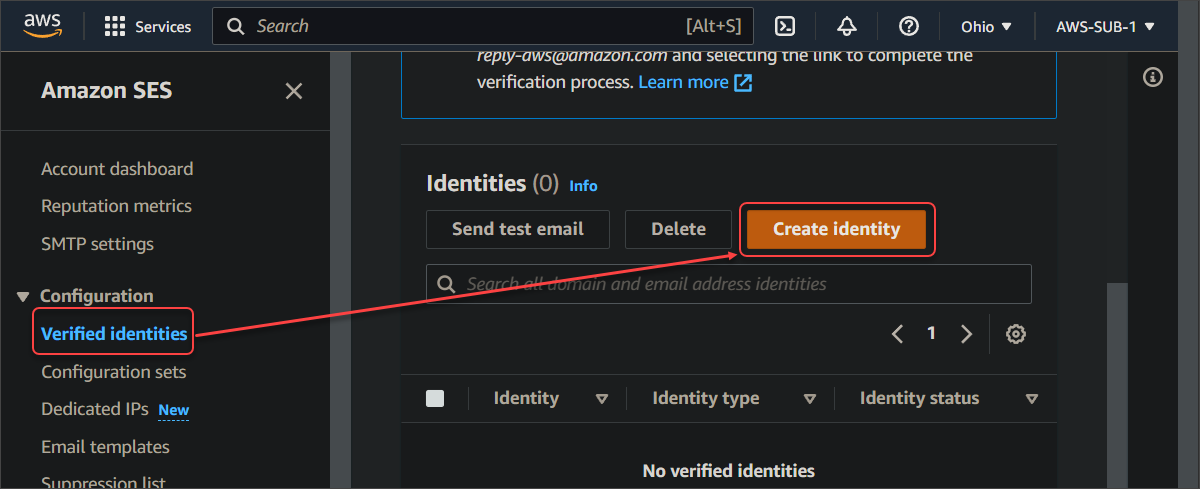Open the info panel icon at right

pyautogui.click(x=1153, y=77)
